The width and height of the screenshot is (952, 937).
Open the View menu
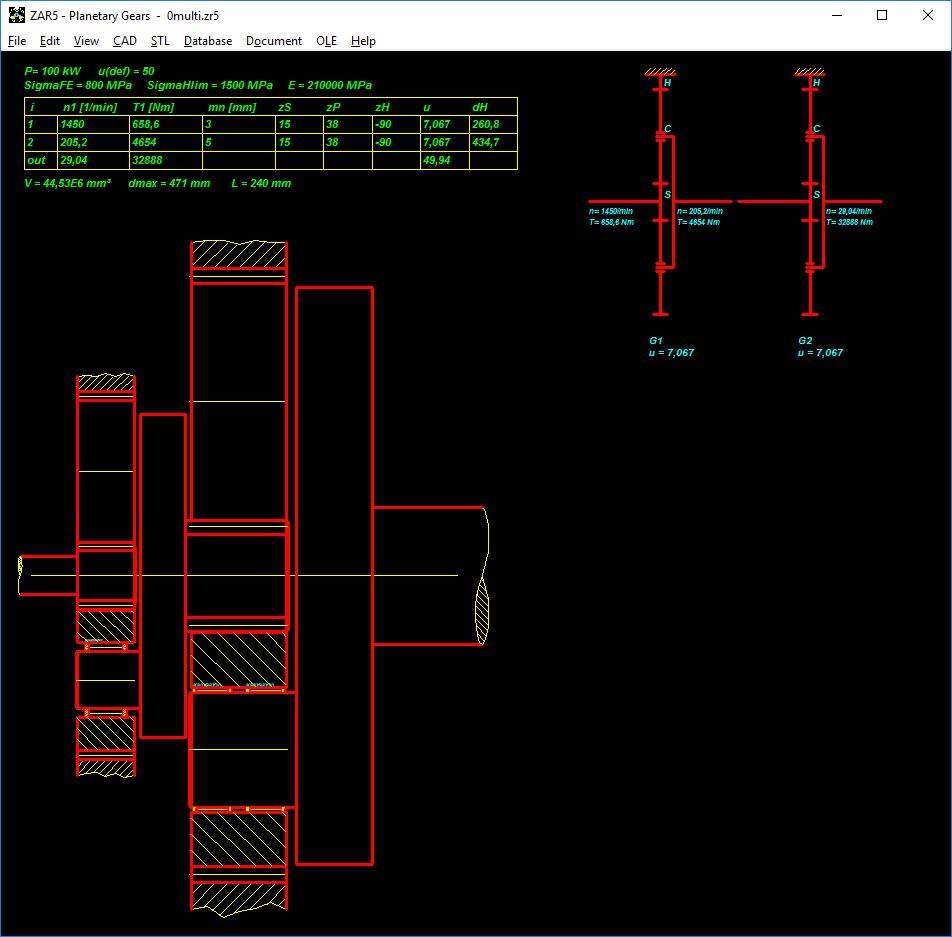tap(87, 41)
